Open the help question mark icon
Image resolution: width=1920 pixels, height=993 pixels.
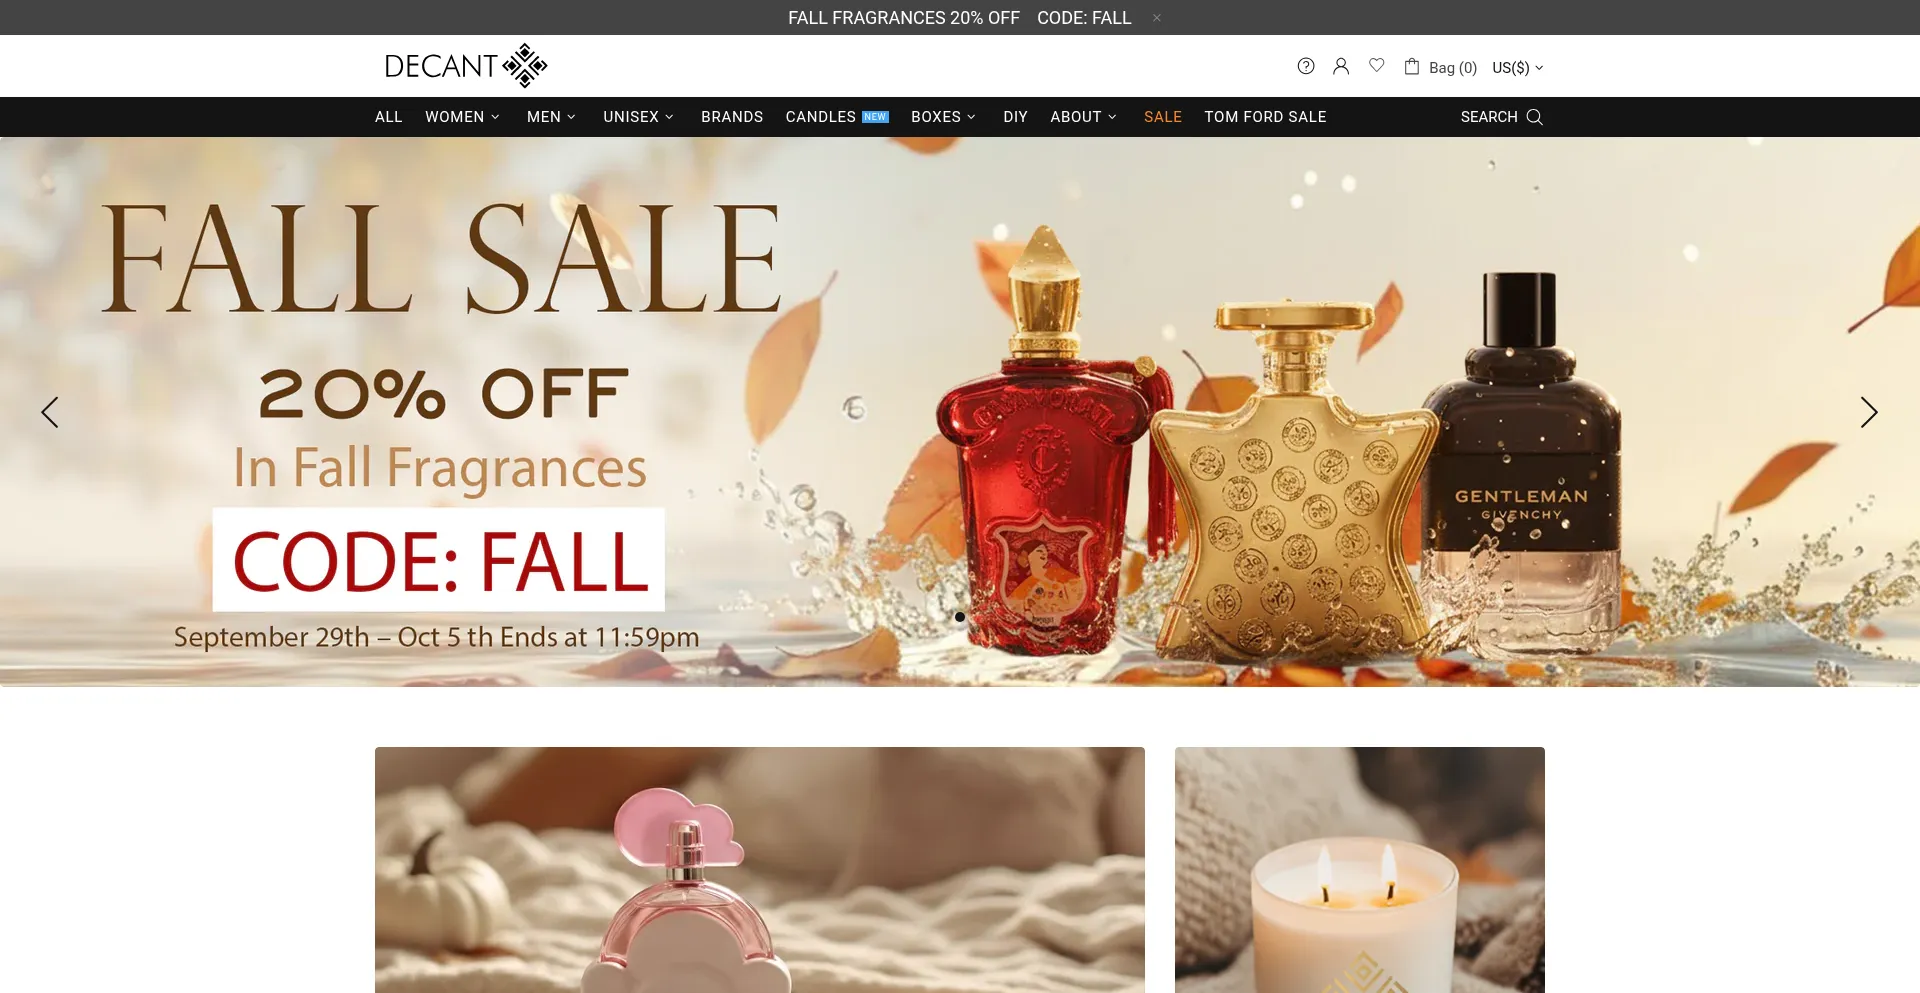(x=1305, y=66)
